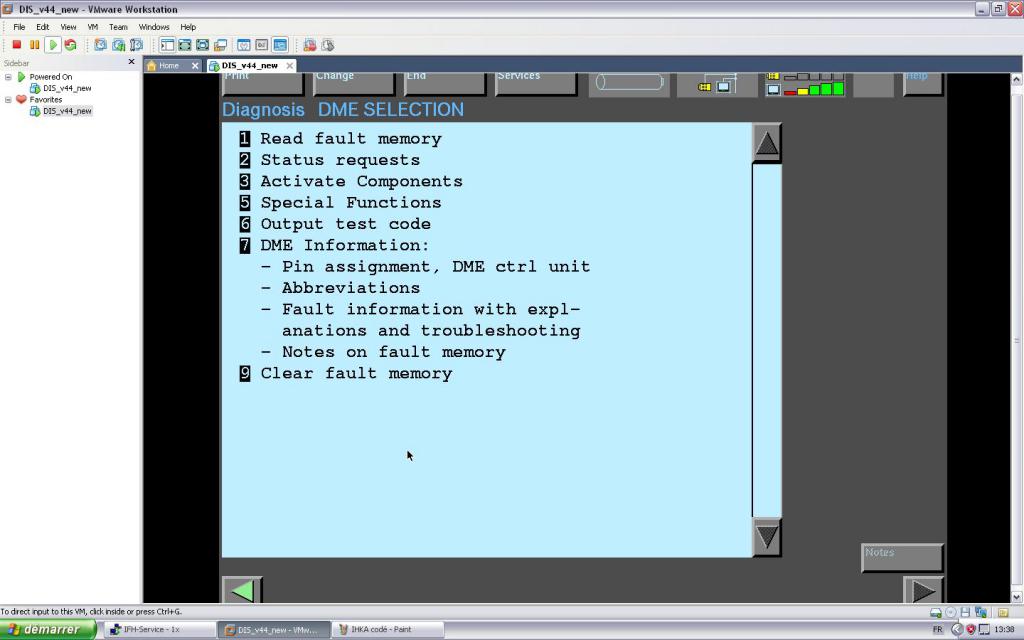Open the VM menu
The image size is (1024, 640).
93,27
